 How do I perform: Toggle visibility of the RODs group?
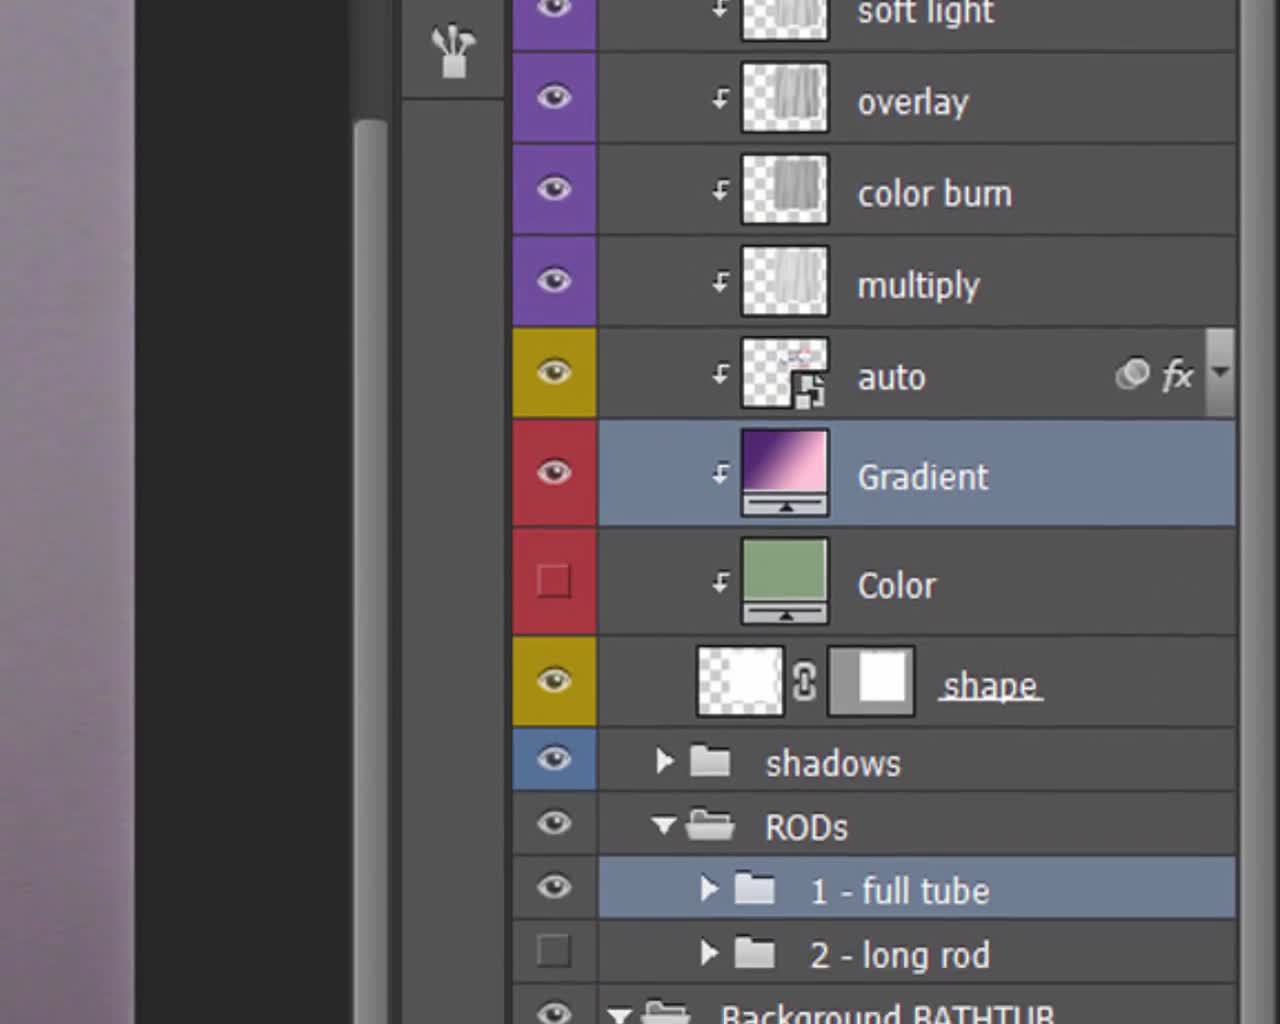(554, 823)
